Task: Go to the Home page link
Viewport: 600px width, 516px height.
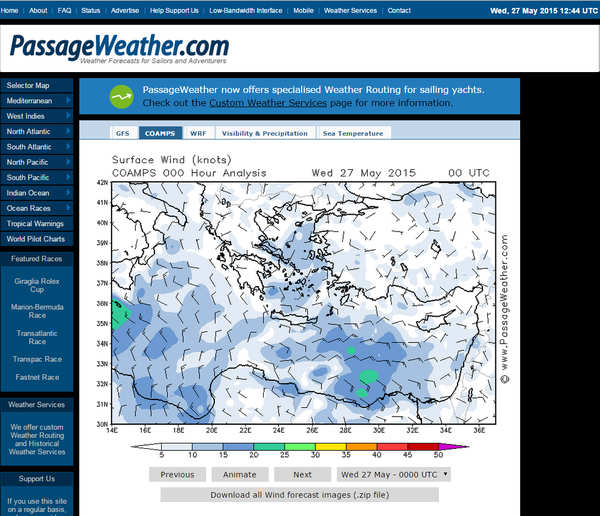Action: [10, 11]
